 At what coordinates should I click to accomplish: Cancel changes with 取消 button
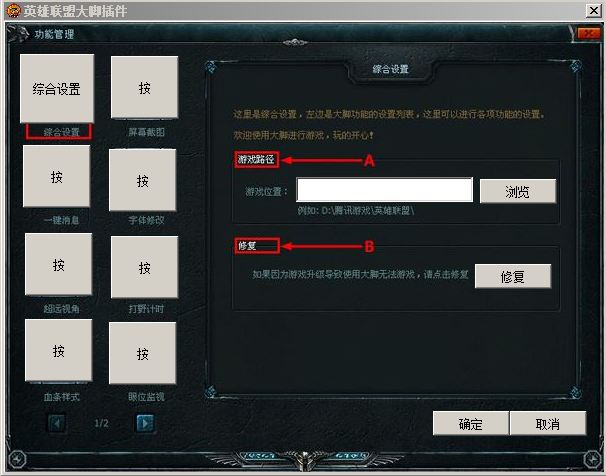548,423
